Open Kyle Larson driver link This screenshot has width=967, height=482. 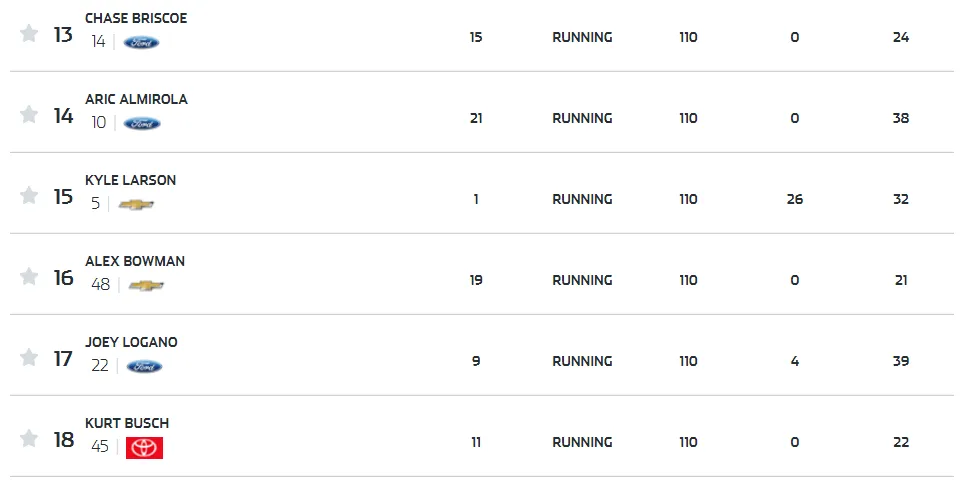[131, 180]
